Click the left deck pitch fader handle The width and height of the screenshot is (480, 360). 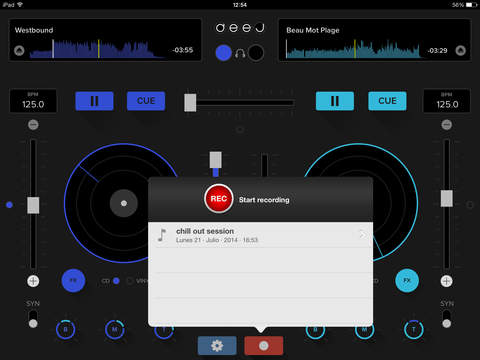(x=33, y=205)
